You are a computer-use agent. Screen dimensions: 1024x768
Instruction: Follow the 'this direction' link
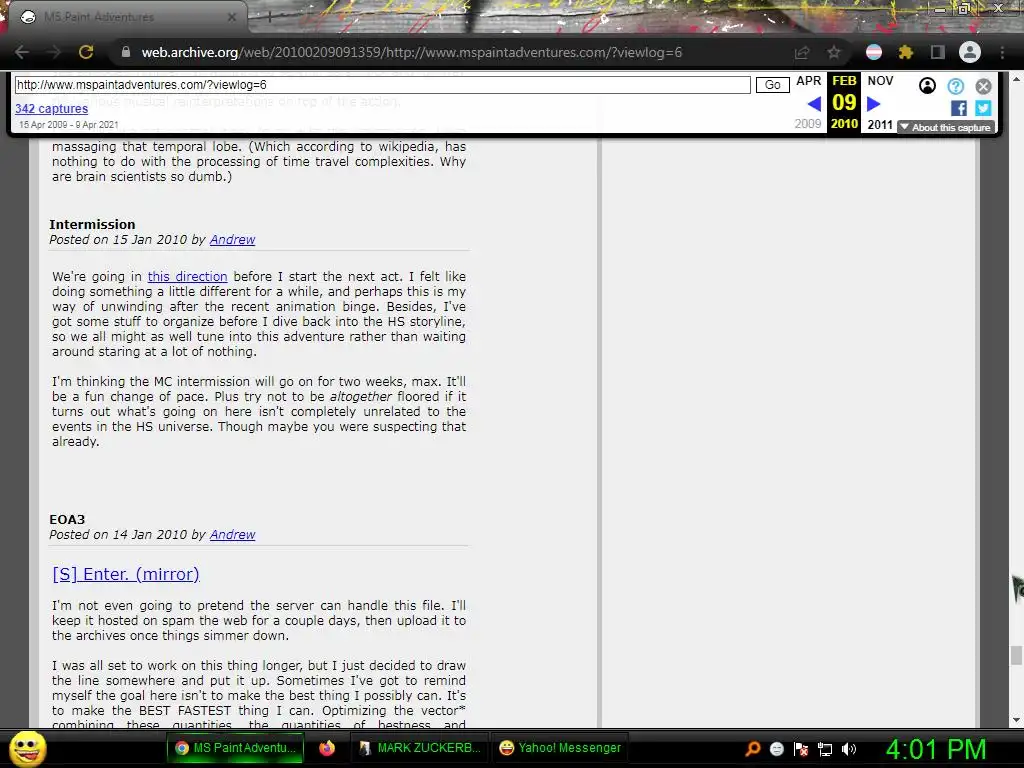[x=187, y=276]
